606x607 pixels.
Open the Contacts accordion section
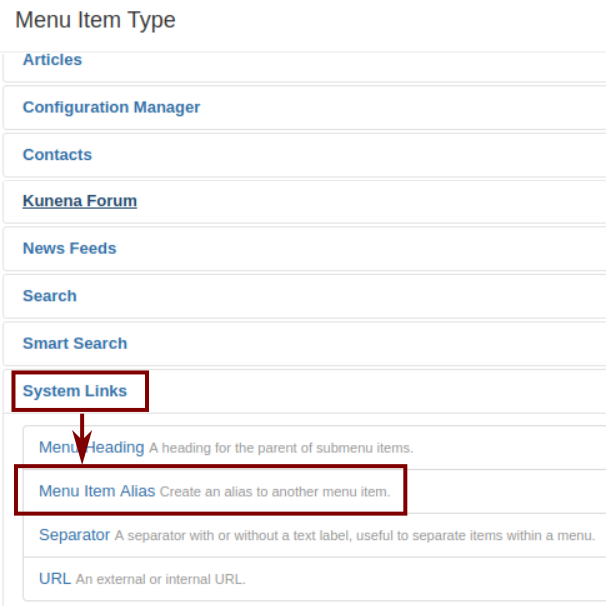(57, 155)
